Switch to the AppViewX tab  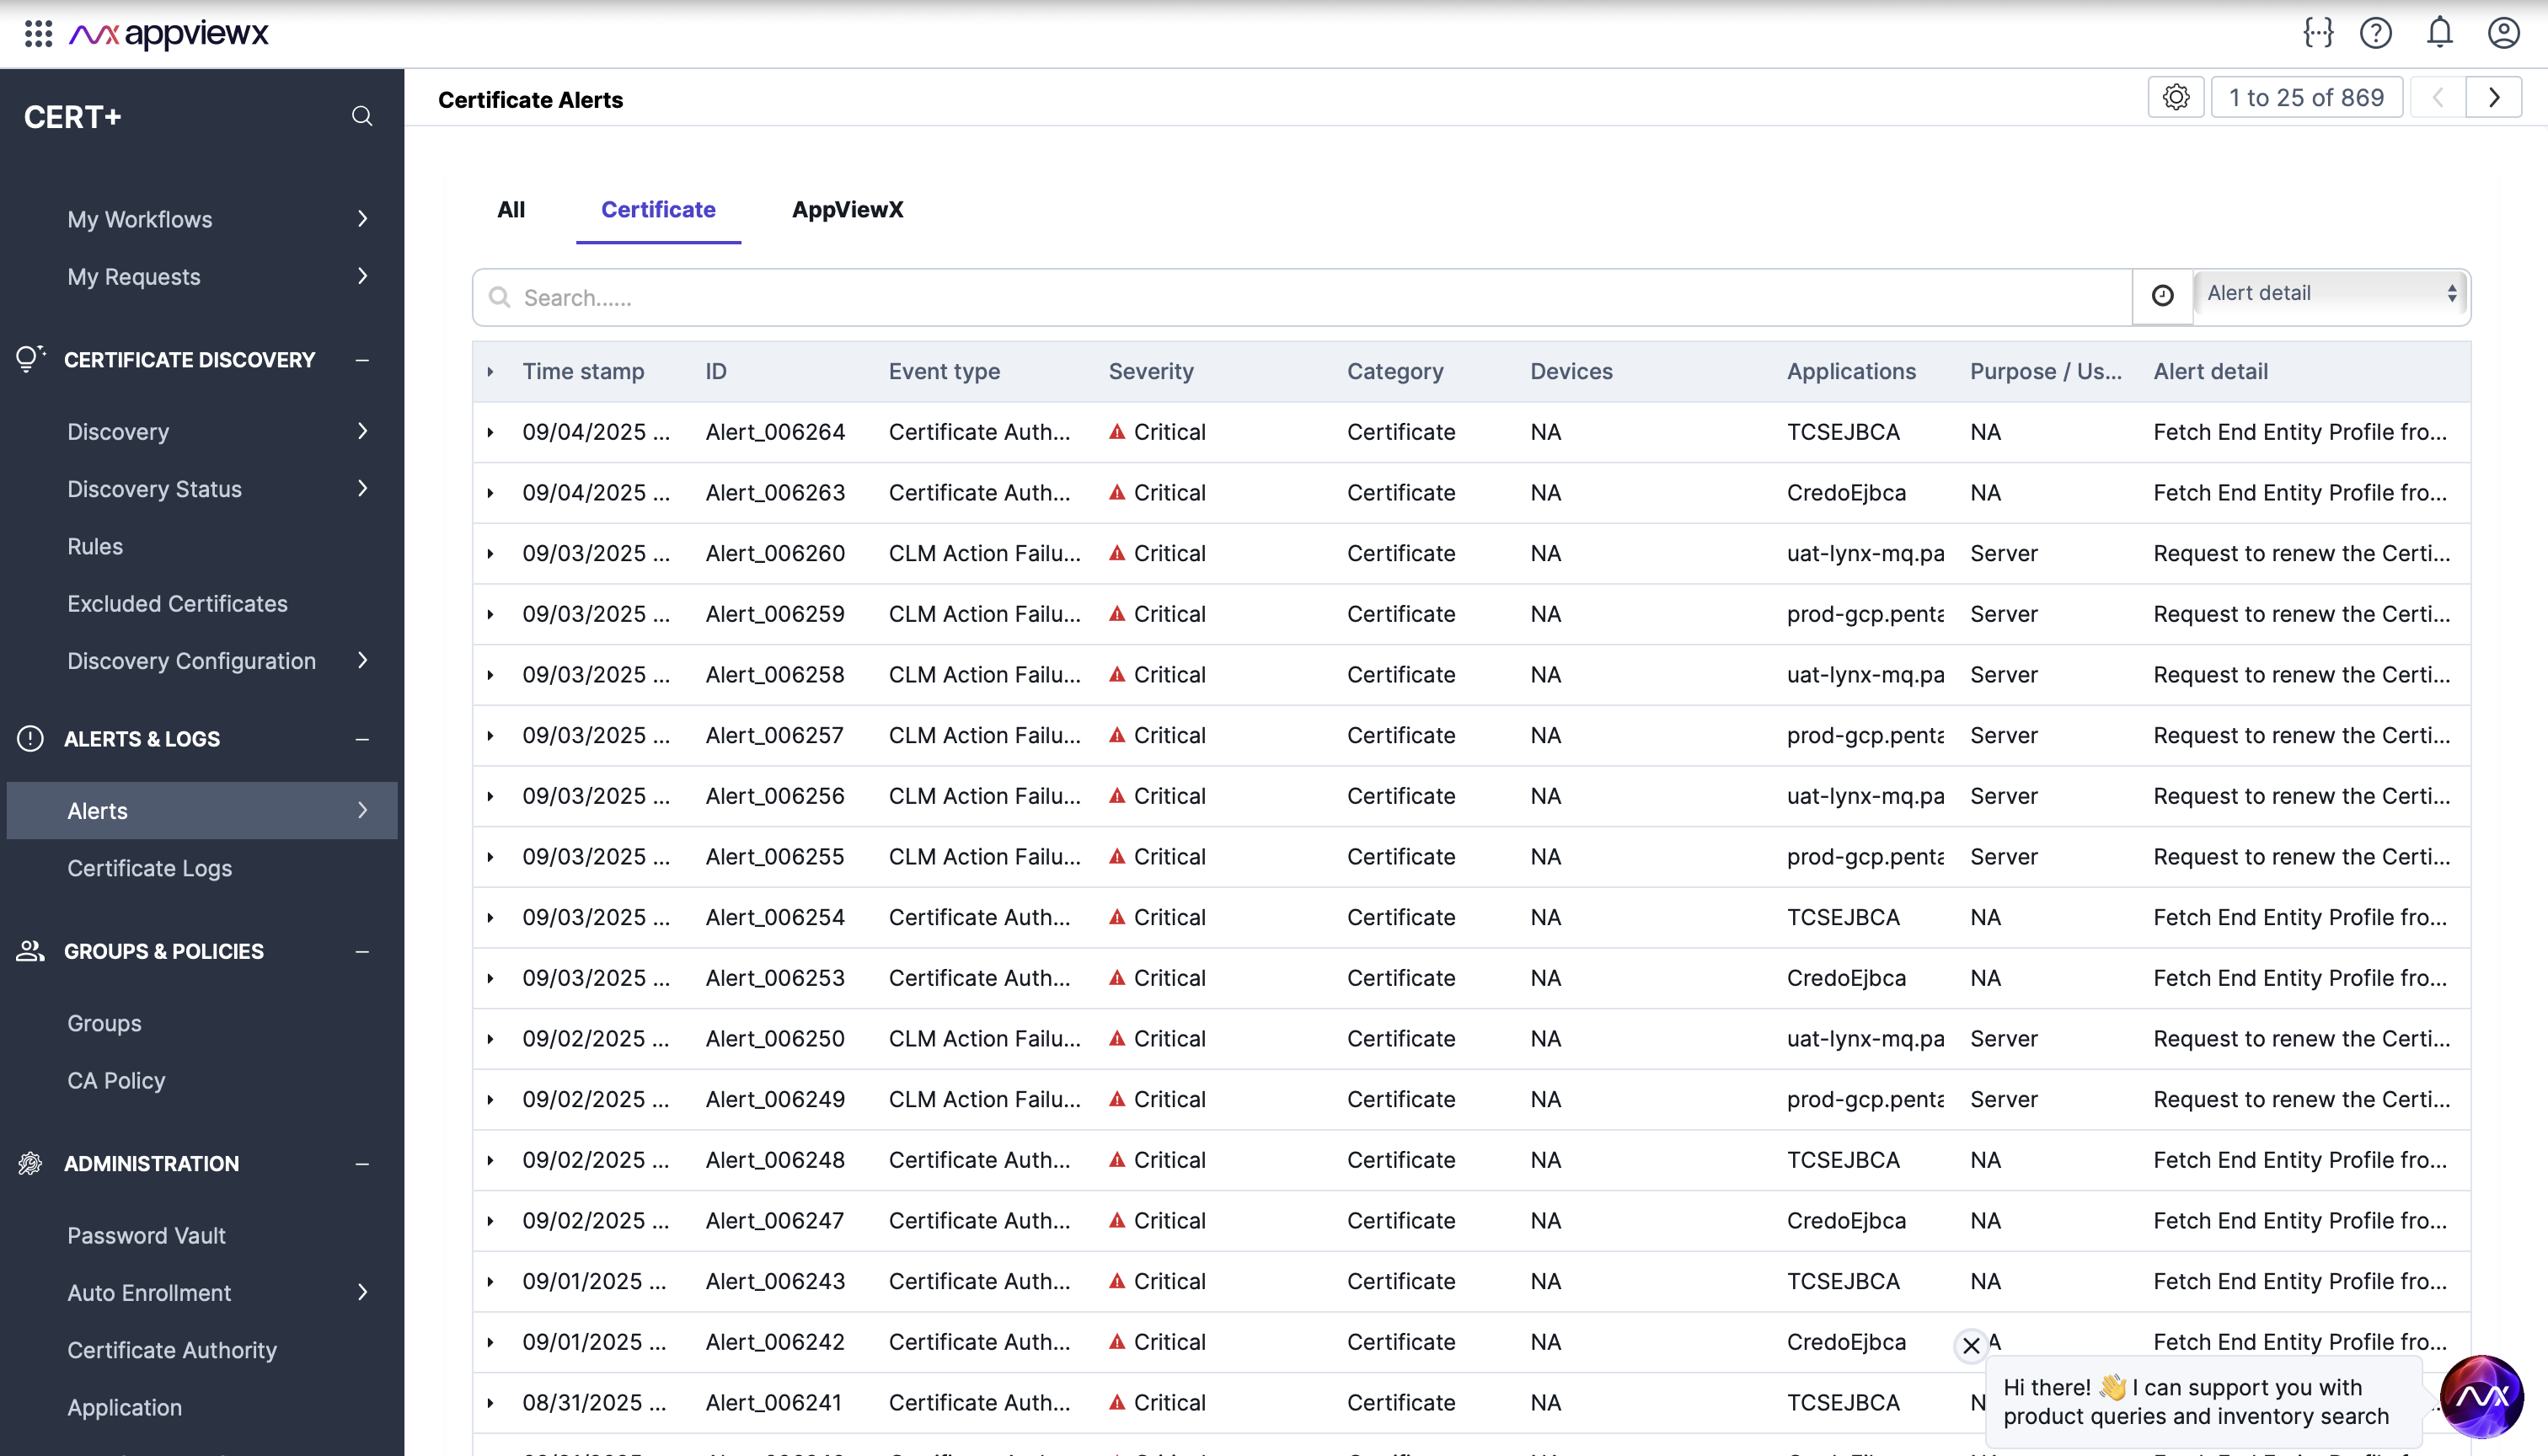click(x=847, y=209)
